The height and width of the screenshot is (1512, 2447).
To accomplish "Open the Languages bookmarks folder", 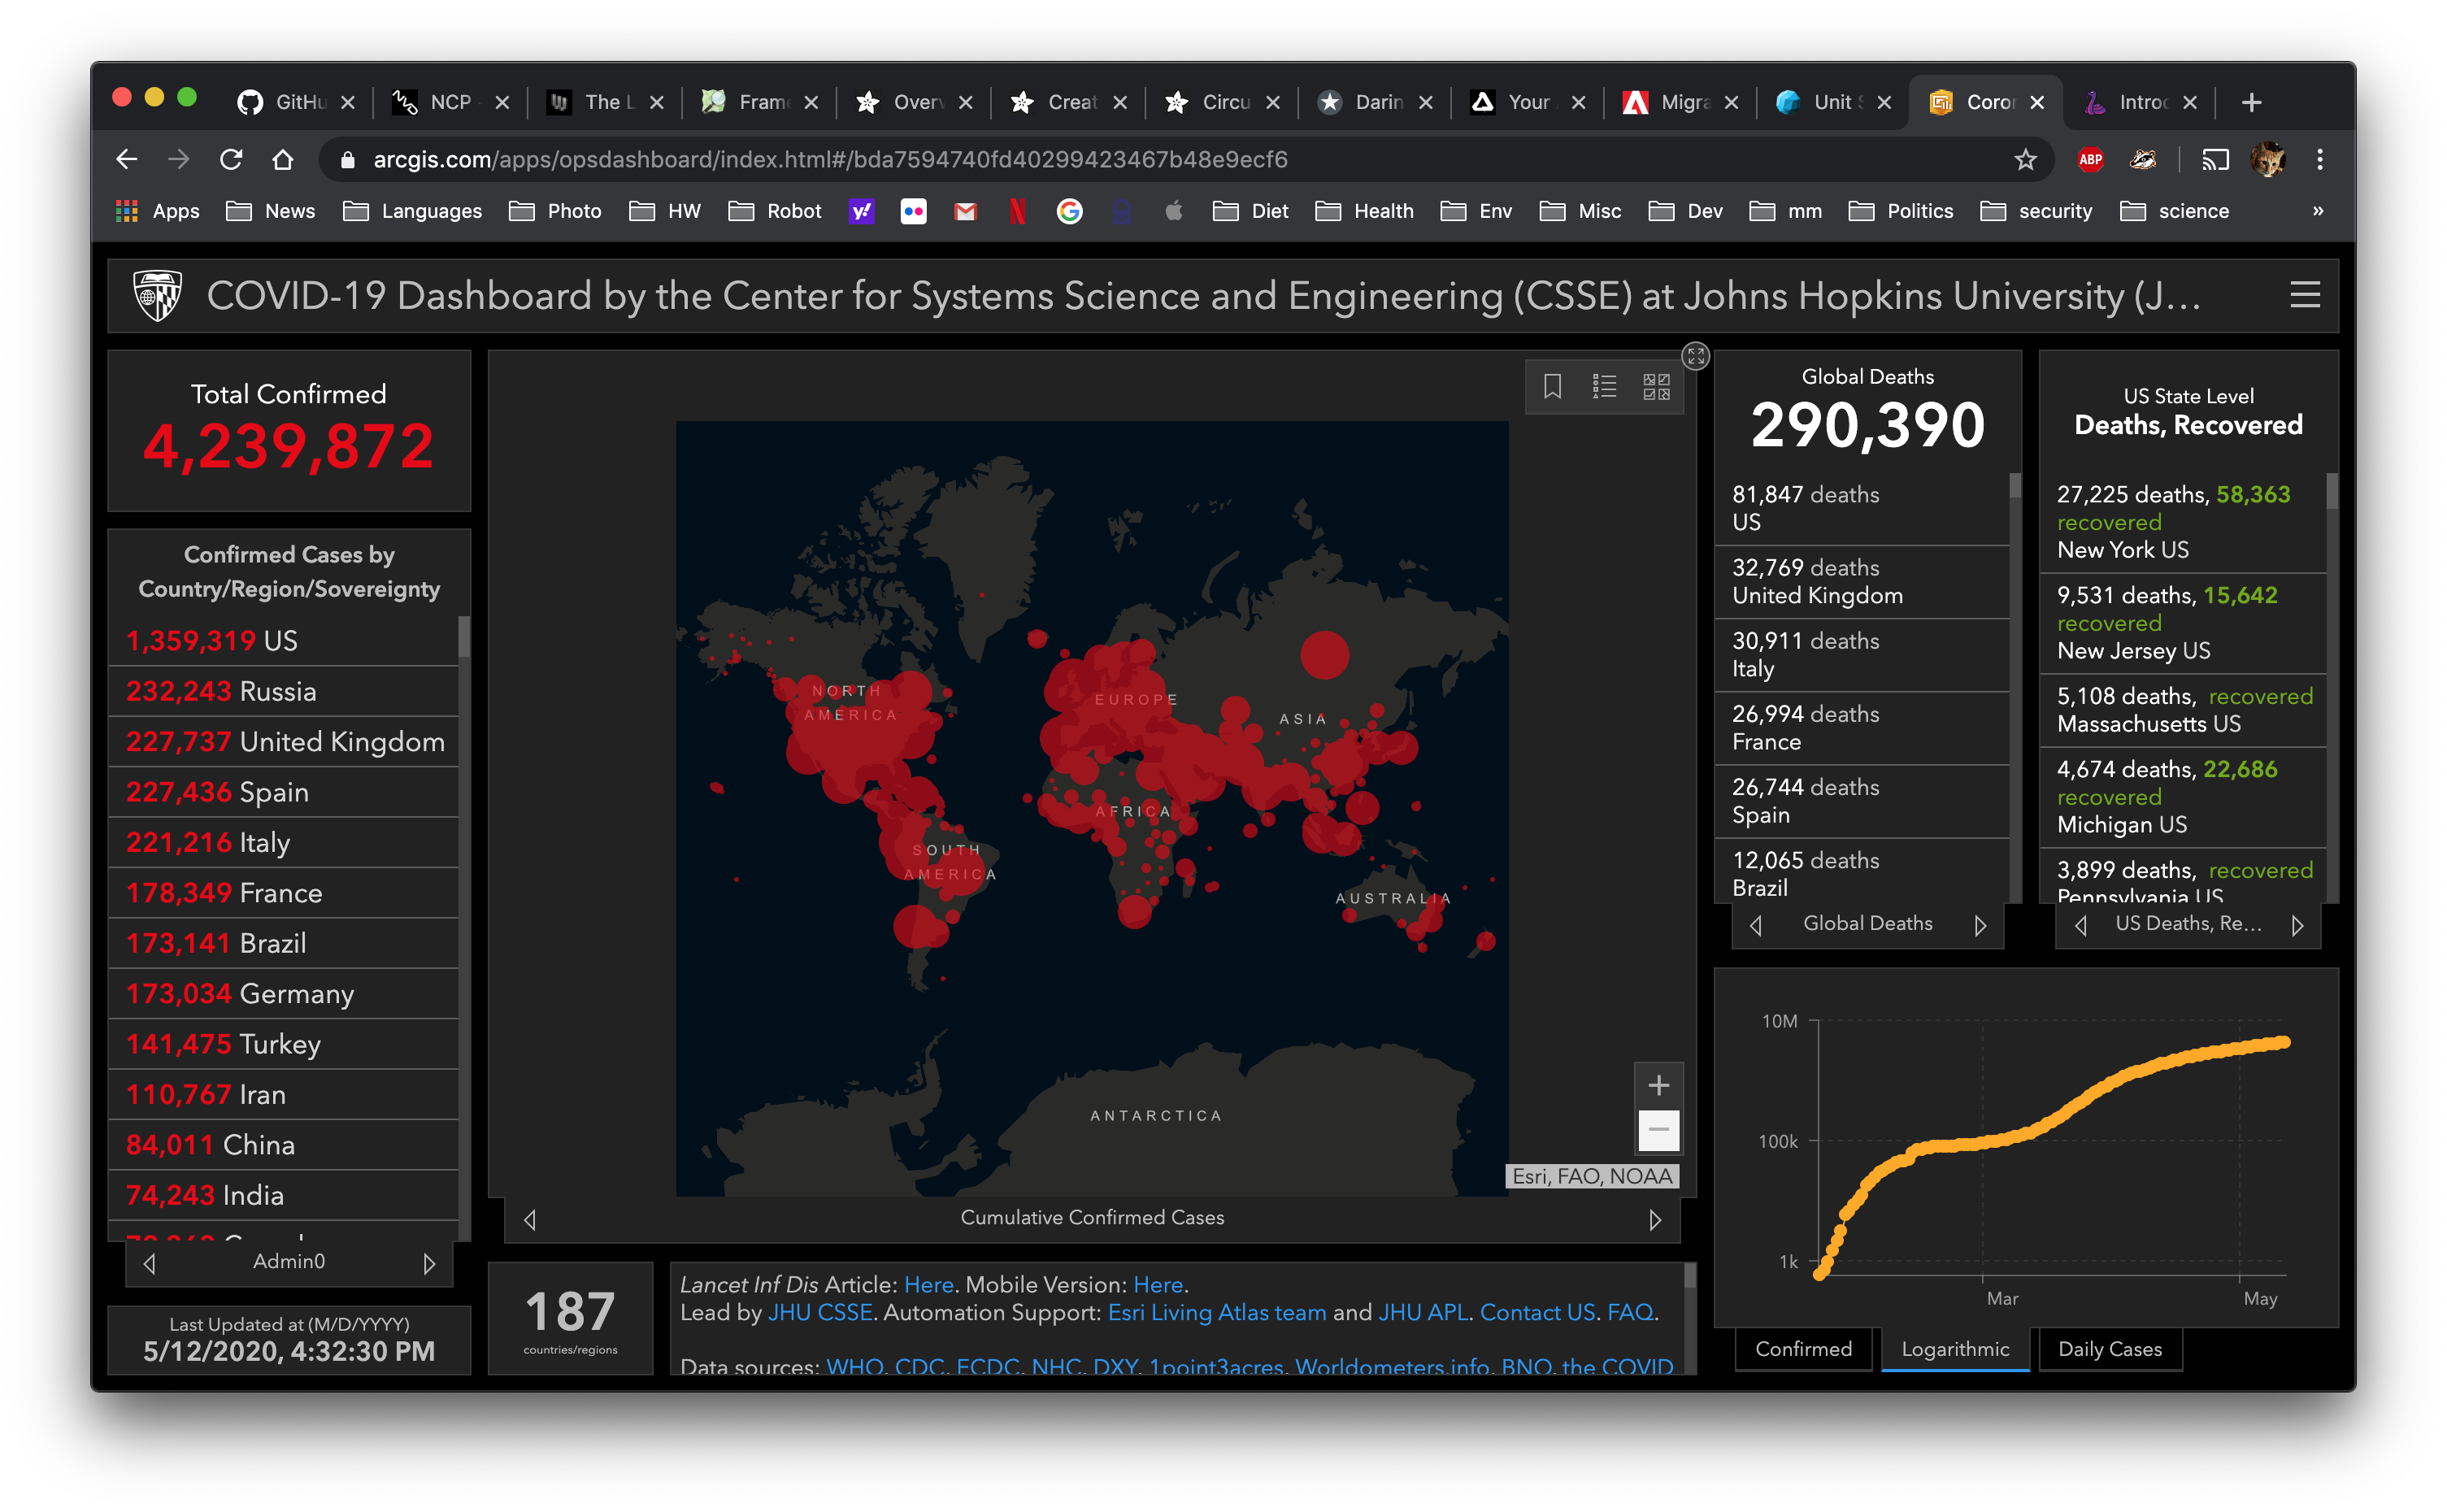I will tap(412, 211).
